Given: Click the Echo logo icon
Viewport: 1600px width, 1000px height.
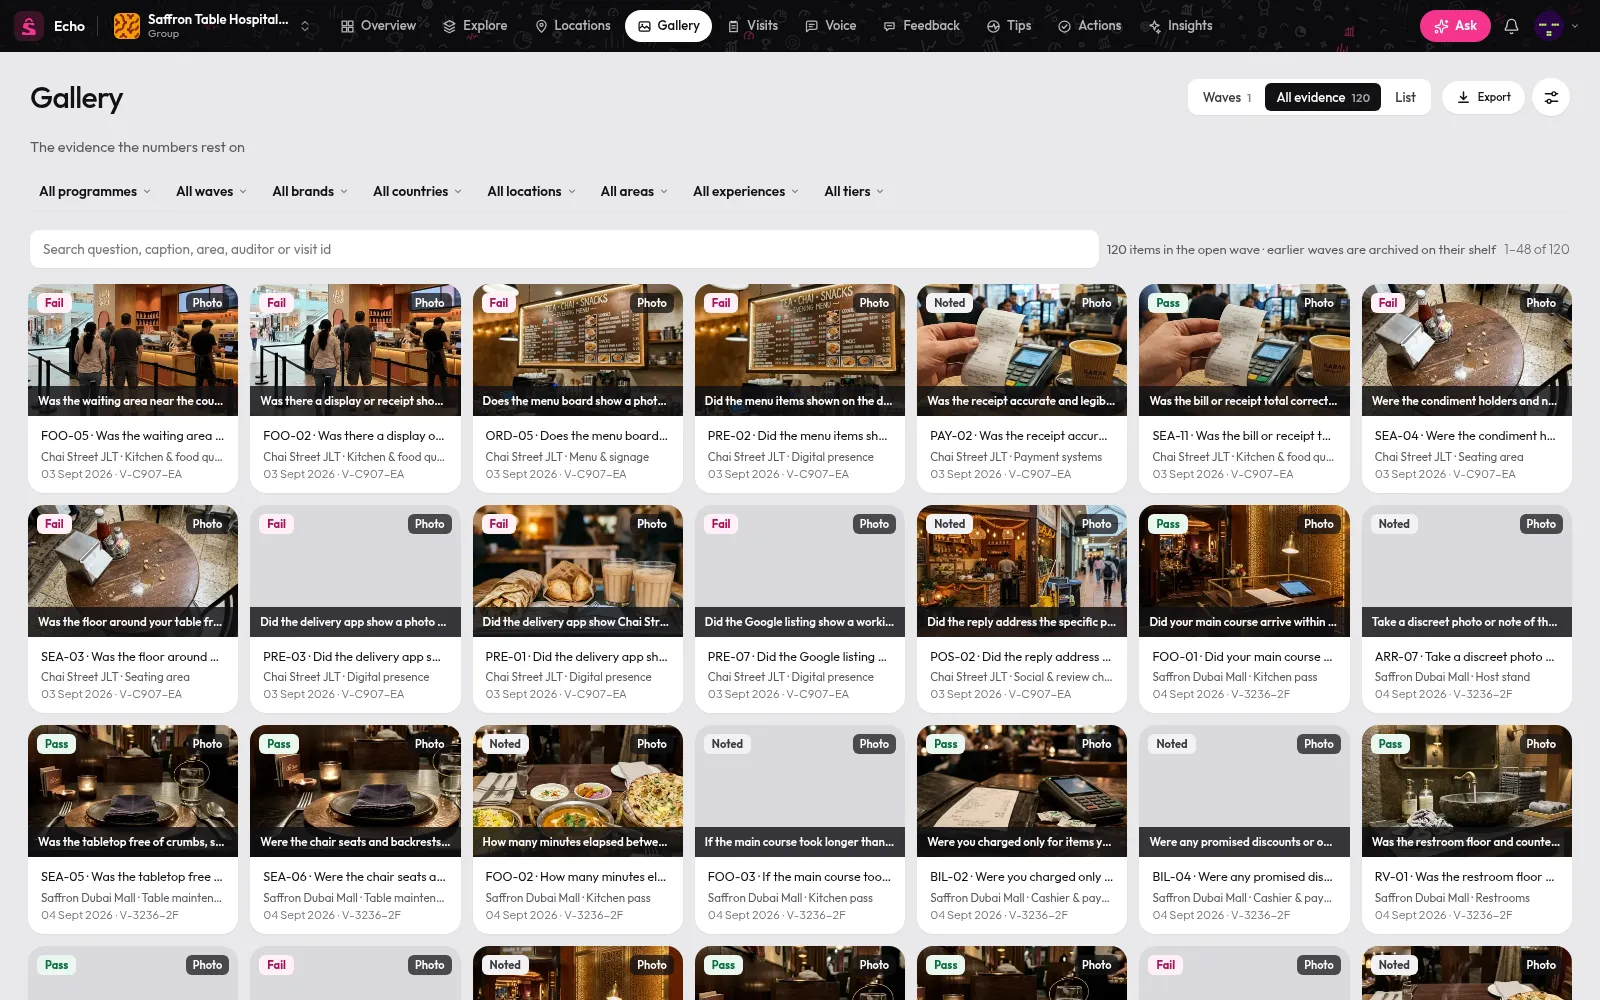Looking at the screenshot, I should tap(29, 26).
